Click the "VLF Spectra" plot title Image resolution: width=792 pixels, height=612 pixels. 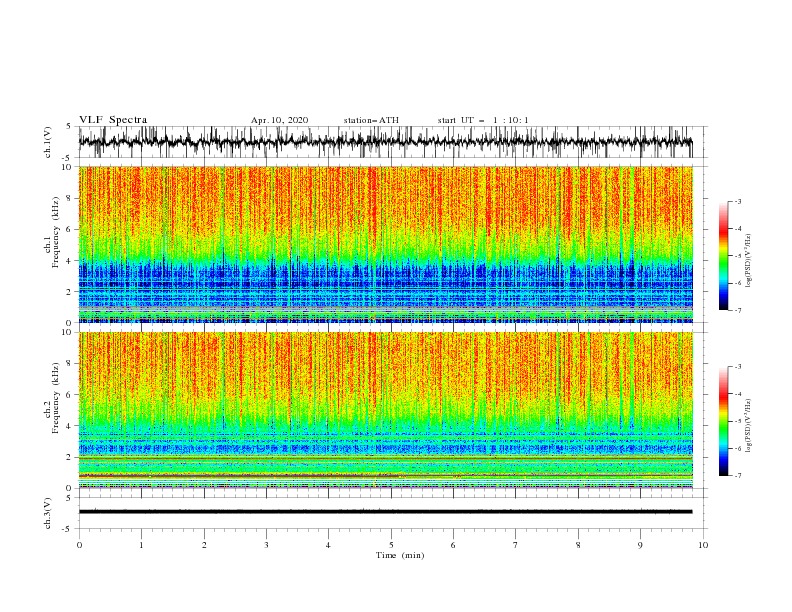[x=113, y=120]
